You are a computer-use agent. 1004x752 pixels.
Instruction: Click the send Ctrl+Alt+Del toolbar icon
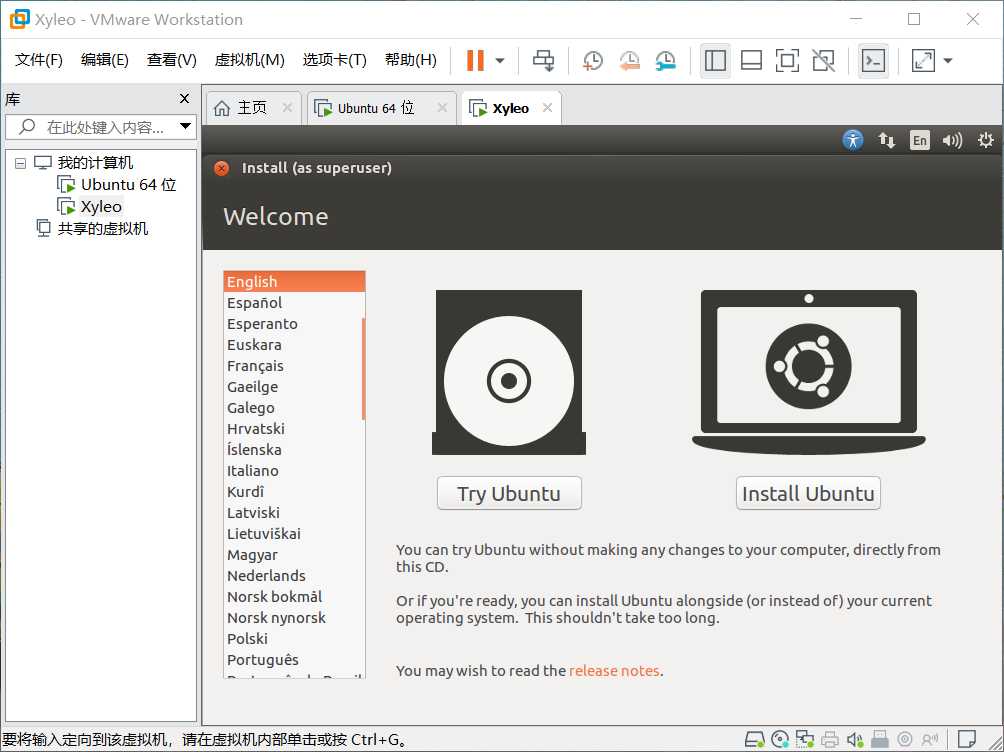pos(544,61)
